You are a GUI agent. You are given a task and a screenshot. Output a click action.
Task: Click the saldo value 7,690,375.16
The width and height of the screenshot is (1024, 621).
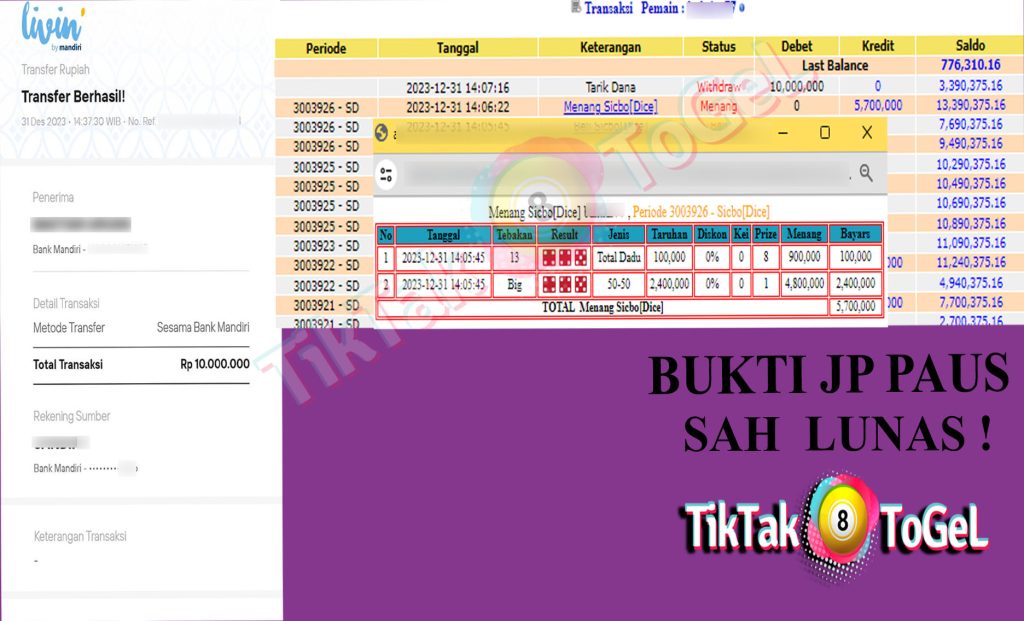(970, 124)
